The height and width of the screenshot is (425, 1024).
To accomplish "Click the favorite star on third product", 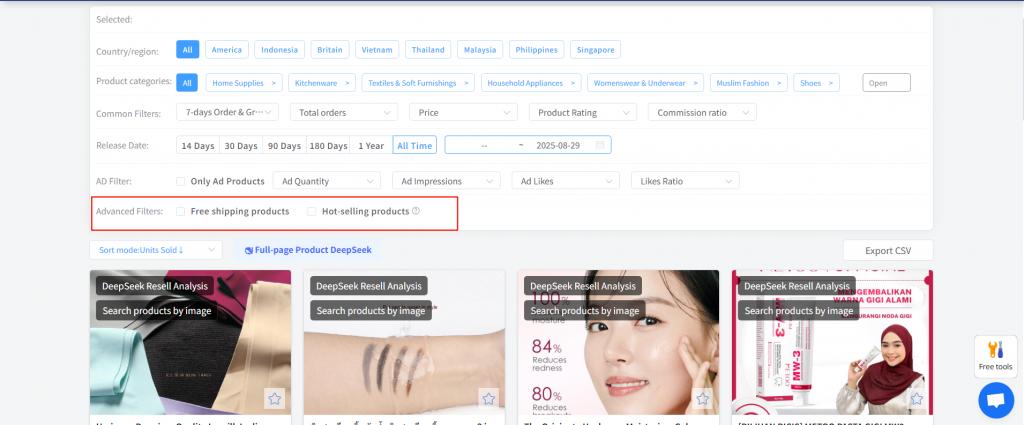I will [703, 398].
